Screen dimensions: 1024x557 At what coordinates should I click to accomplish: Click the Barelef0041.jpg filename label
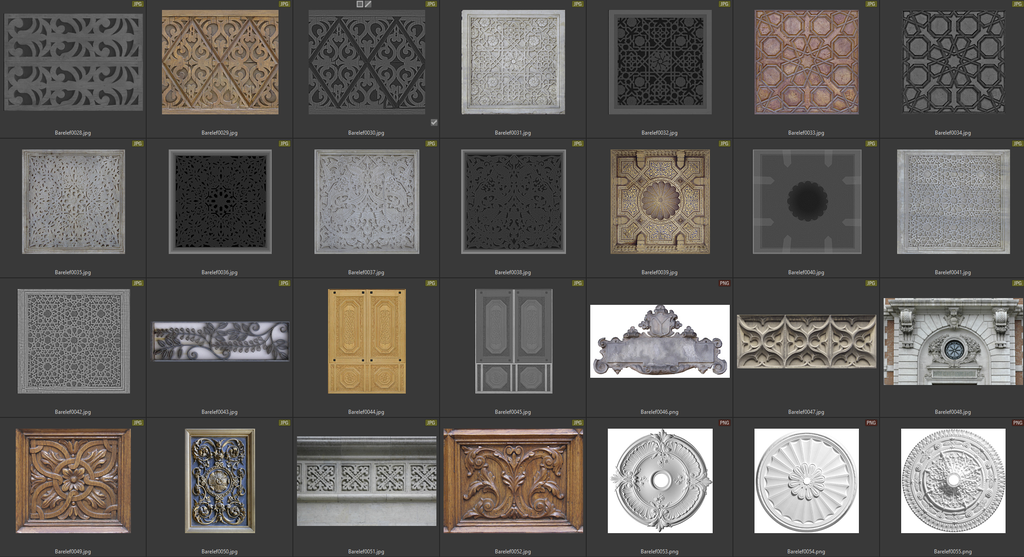(953, 272)
